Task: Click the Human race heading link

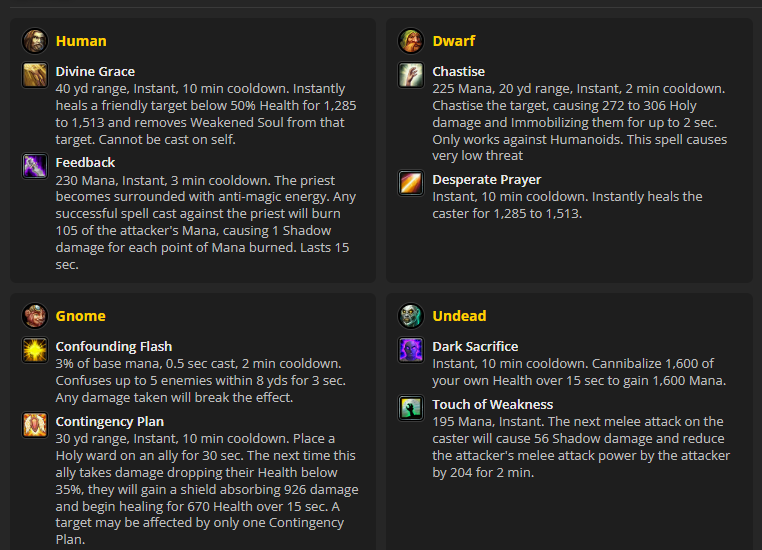Action: point(81,41)
